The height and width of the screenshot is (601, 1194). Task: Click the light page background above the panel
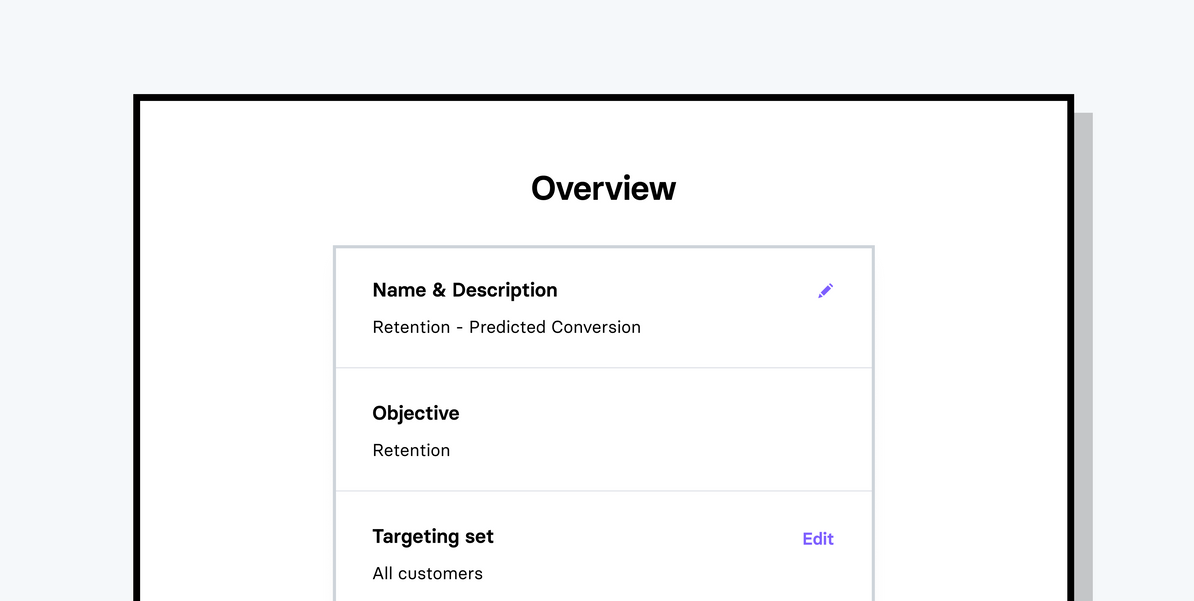point(603,45)
